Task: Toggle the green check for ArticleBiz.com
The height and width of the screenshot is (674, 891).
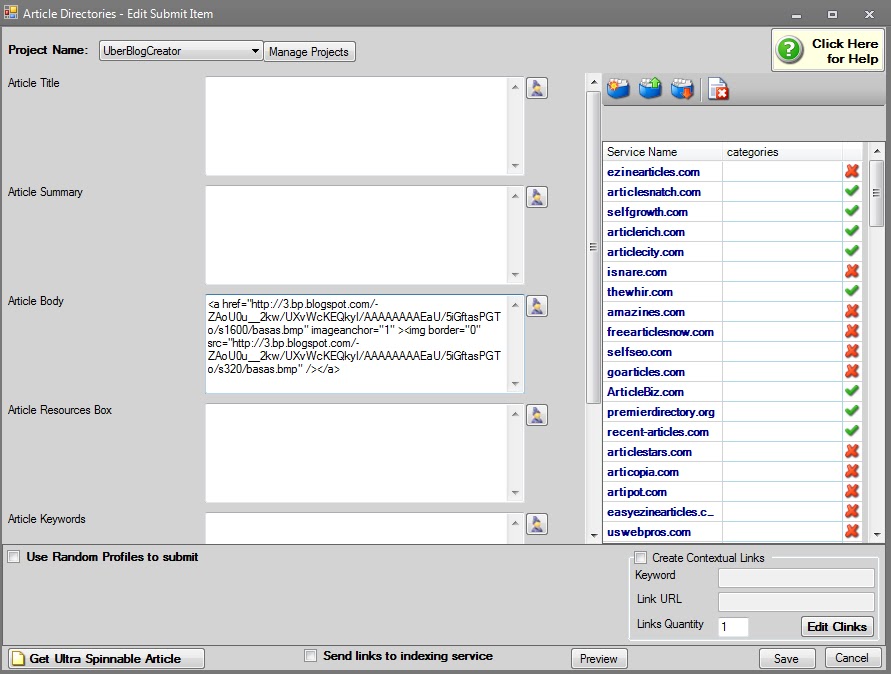Action: (852, 391)
